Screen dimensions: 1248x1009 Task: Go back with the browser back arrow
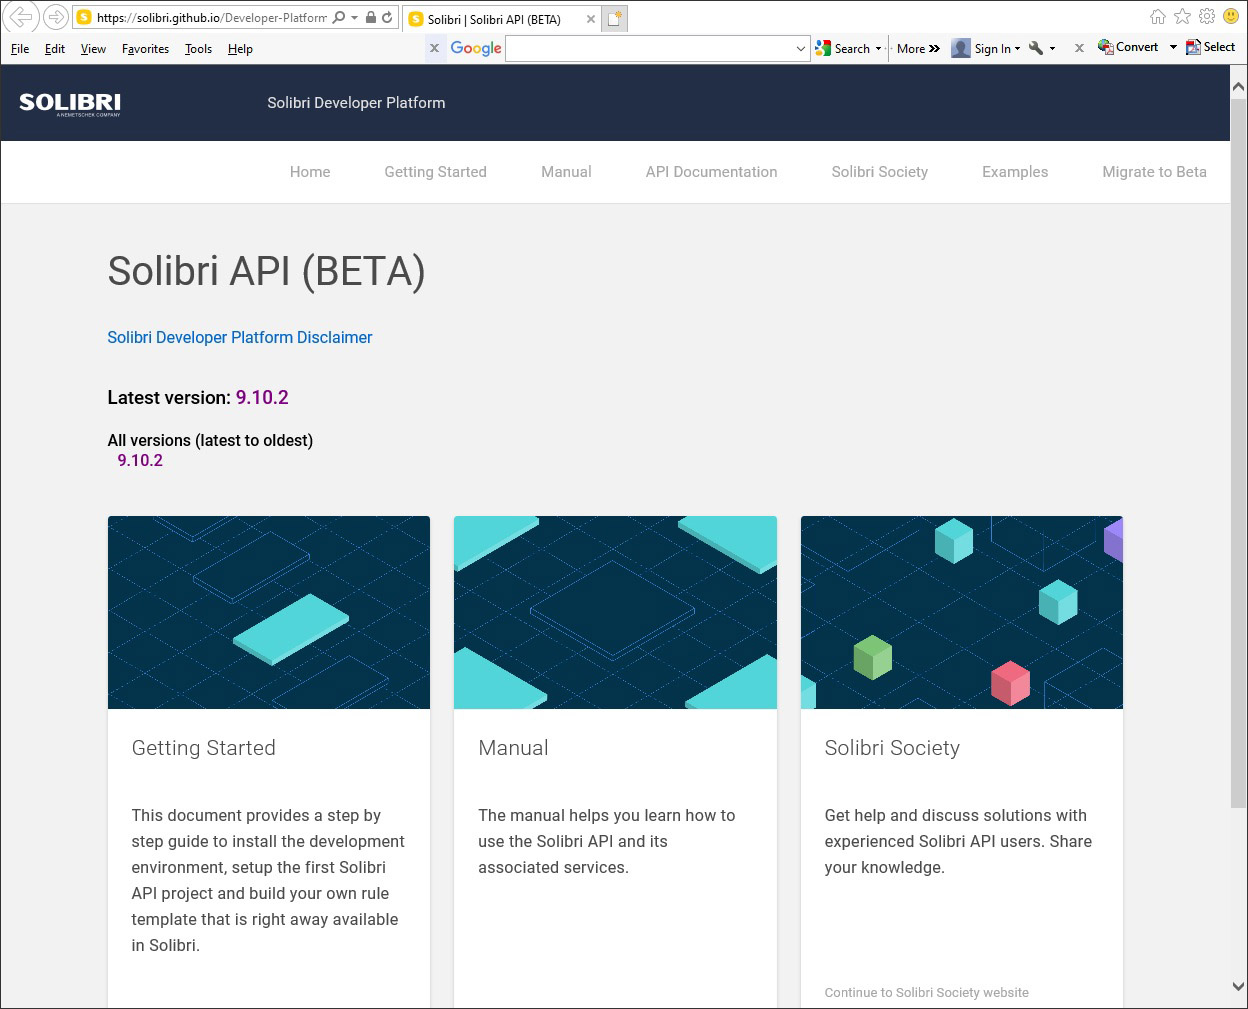tap(20, 17)
